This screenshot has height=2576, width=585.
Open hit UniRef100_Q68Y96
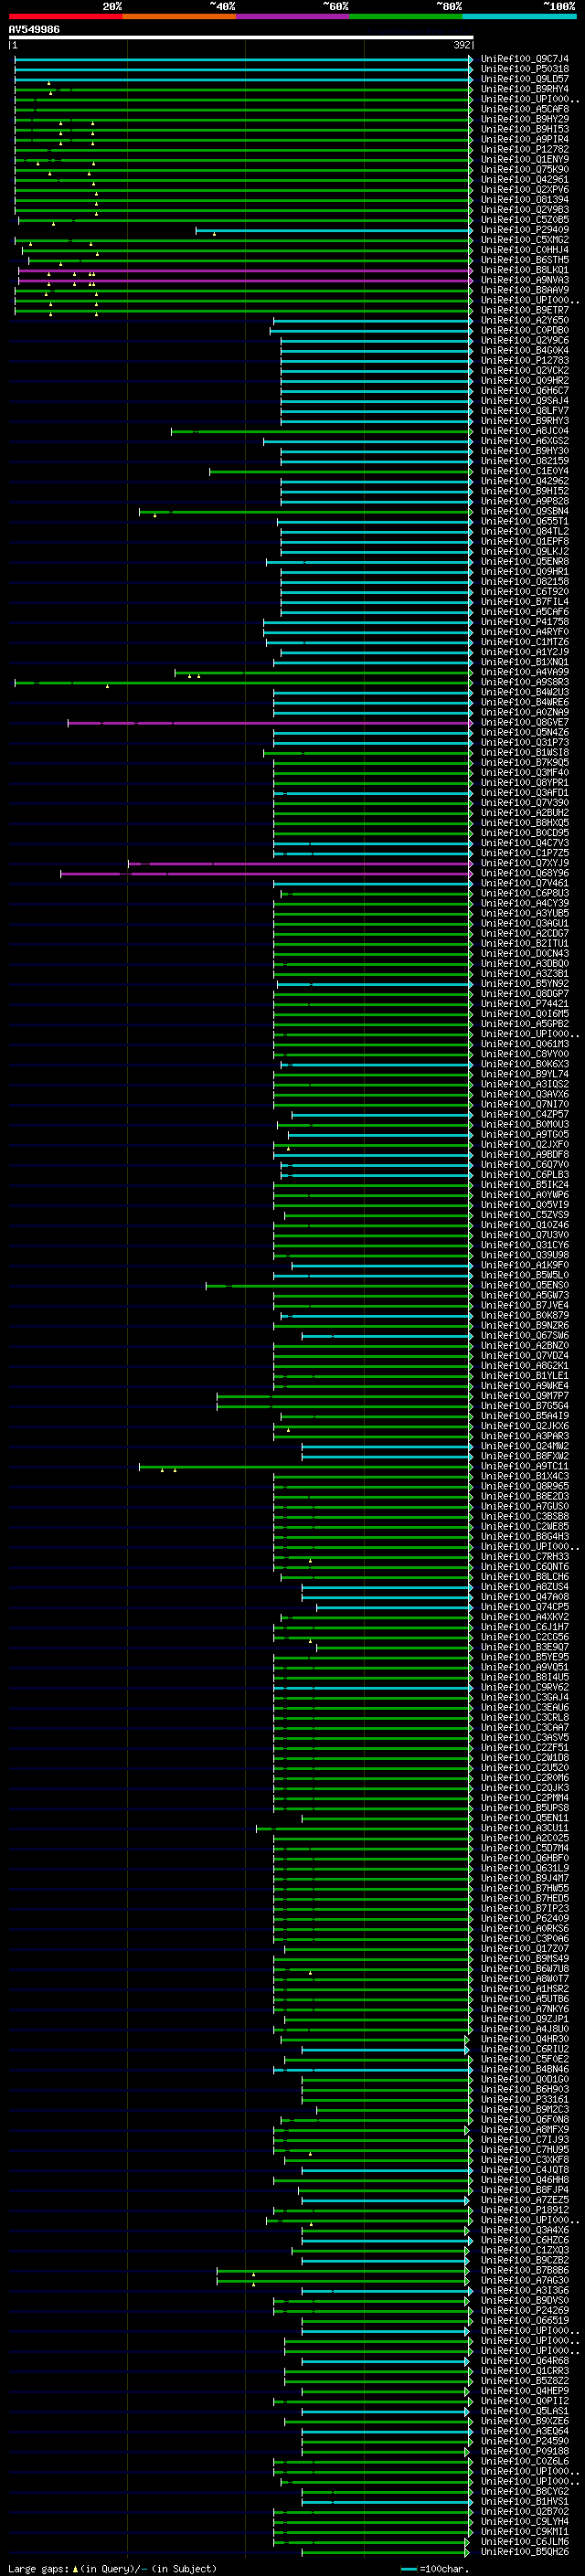(x=524, y=873)
